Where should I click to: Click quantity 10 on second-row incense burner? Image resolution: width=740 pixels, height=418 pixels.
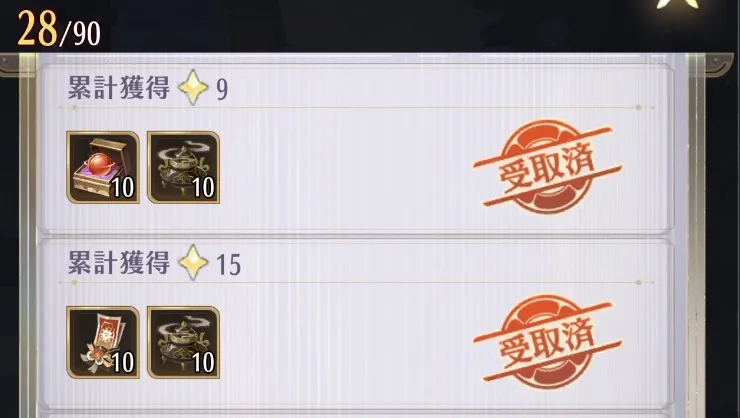203,363
